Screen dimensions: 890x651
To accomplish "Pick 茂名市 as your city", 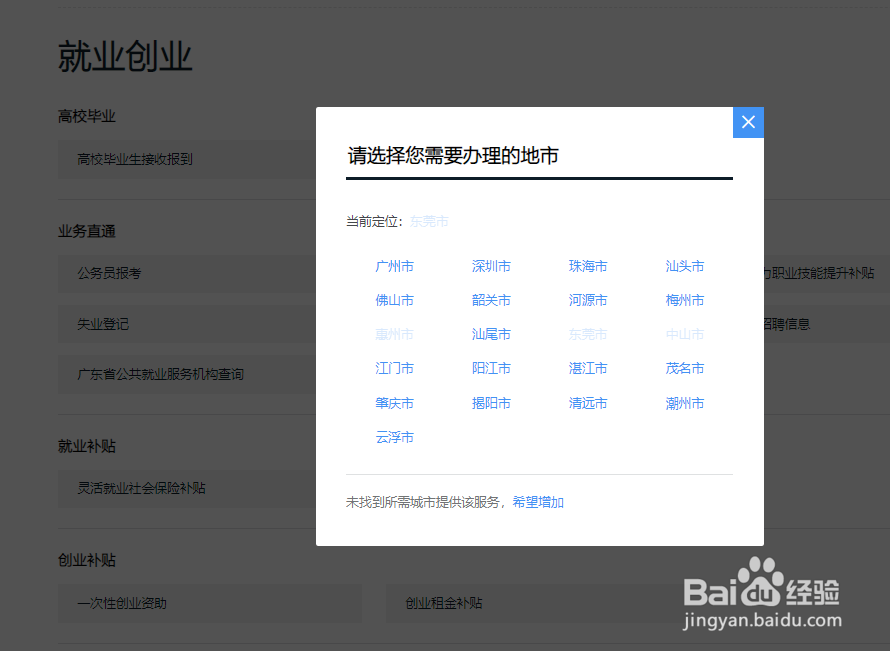I will 684,368.
